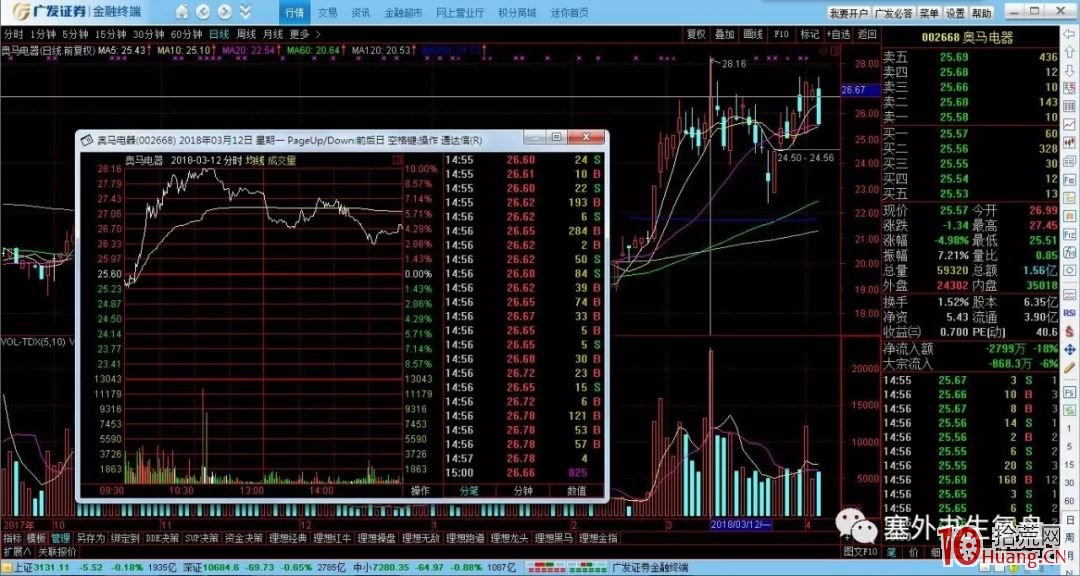Expand the double-chevron toolbar icon
The height and width of the screenshot is (576, 1080).
[245, 12]
